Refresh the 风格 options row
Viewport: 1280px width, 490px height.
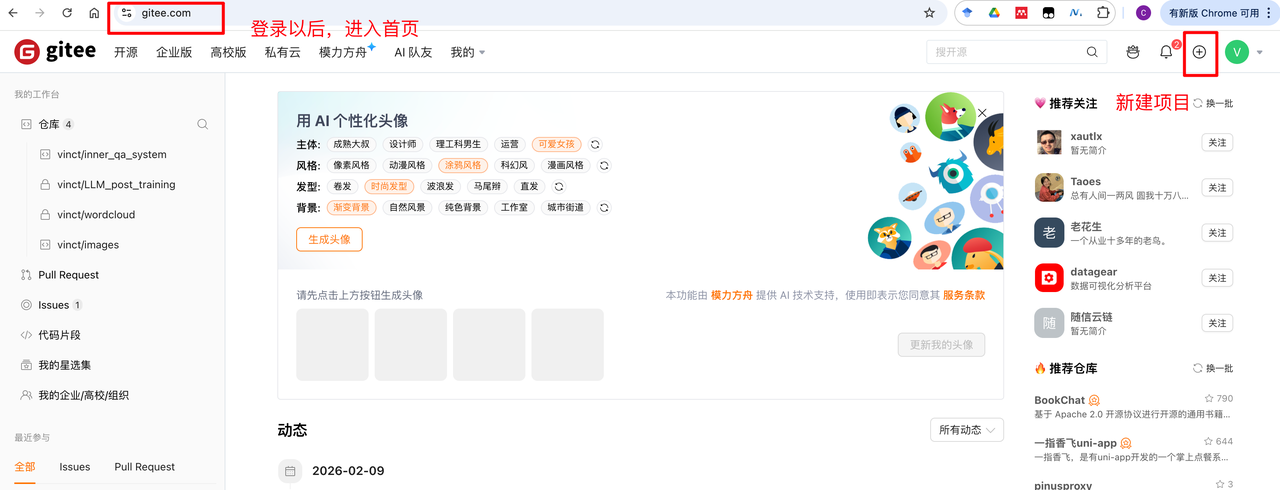(x=606, y=165)
